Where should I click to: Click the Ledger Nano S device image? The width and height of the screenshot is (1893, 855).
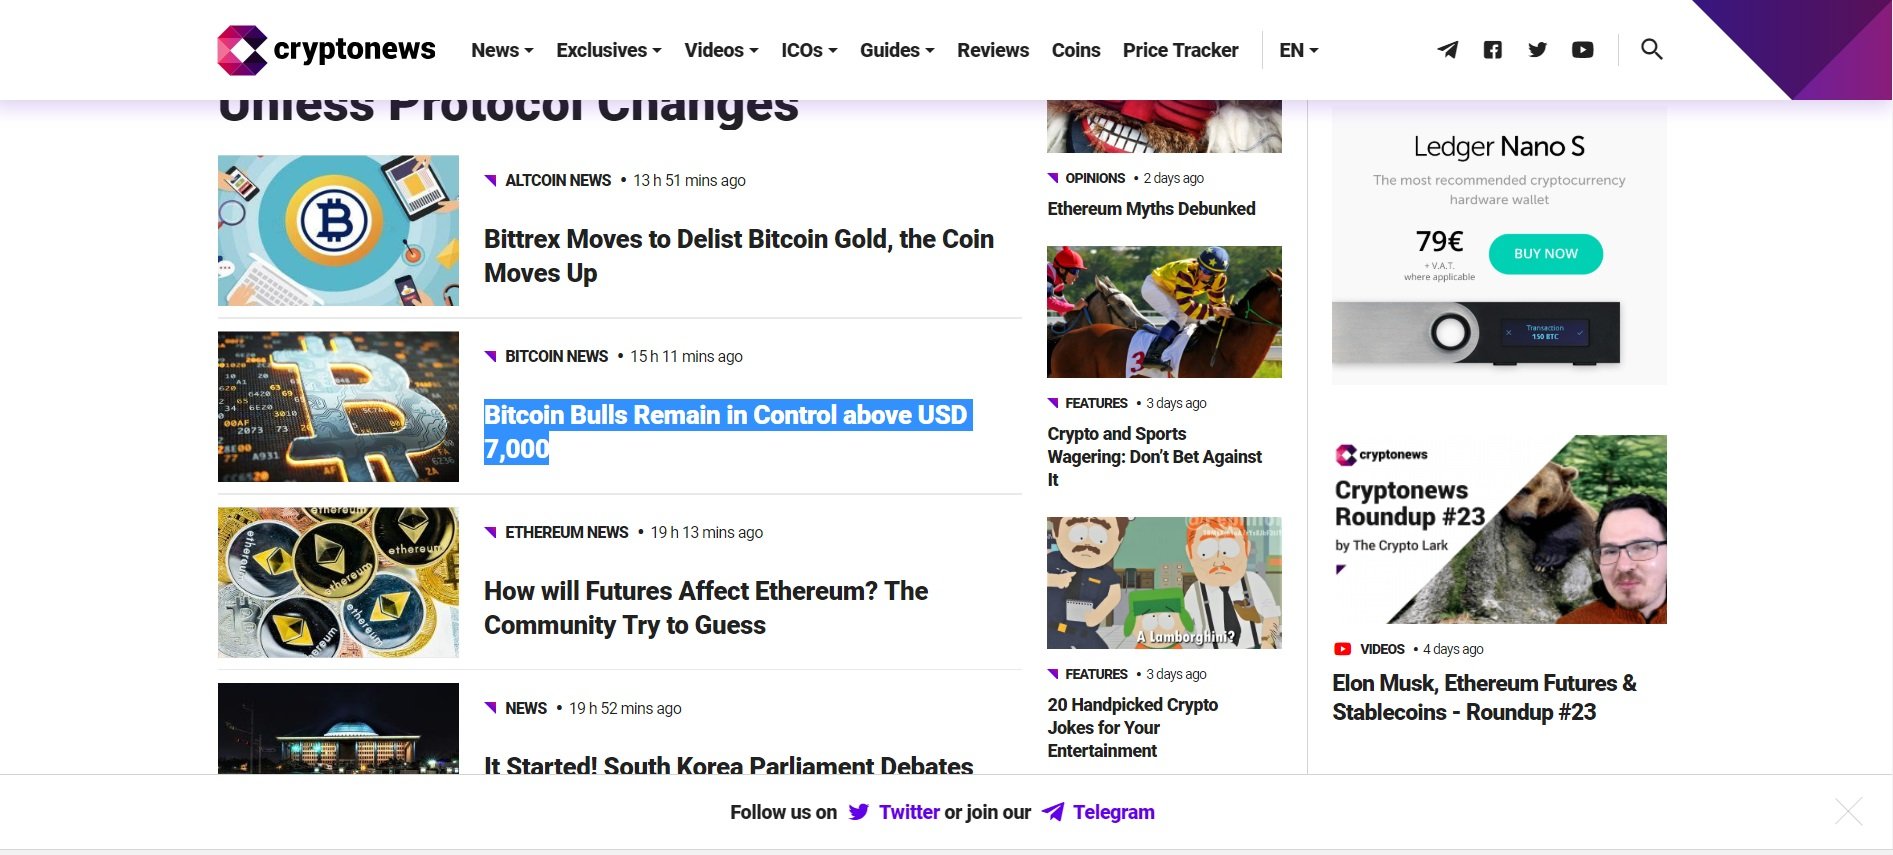click(1476, 333)
